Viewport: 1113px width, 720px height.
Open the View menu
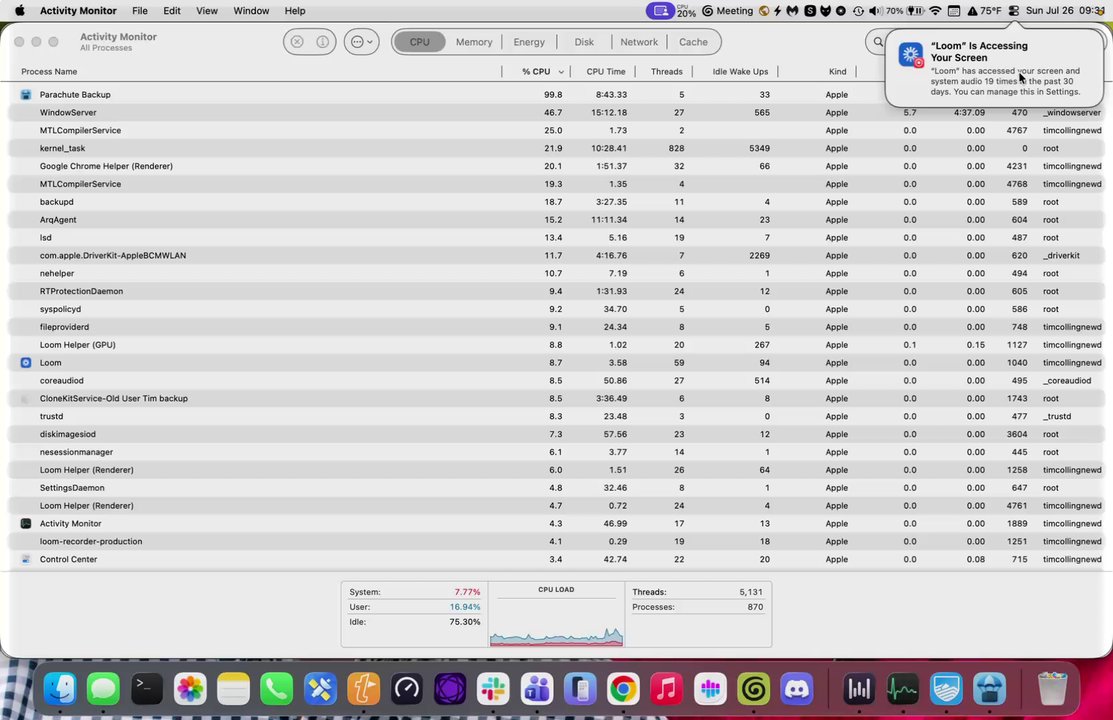click(x=207, y=11)
